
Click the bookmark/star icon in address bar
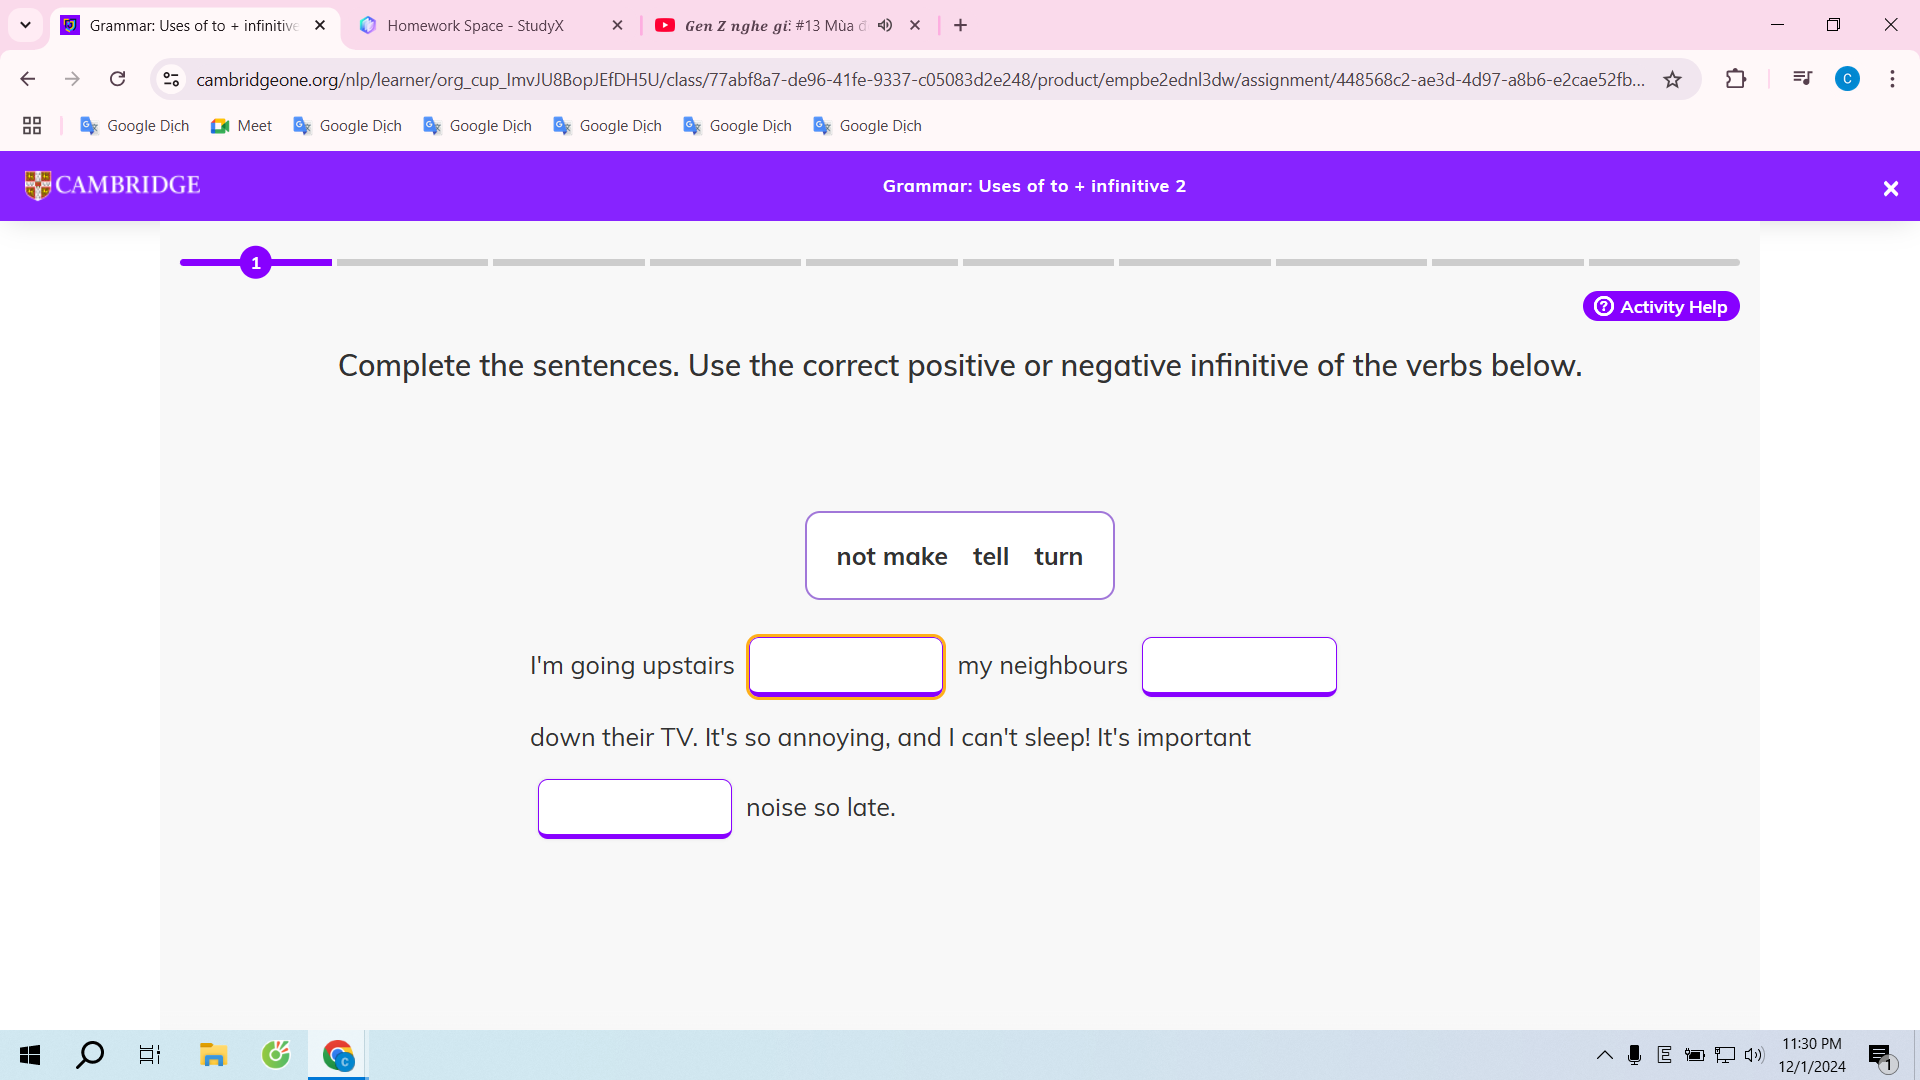point(1672,78)
